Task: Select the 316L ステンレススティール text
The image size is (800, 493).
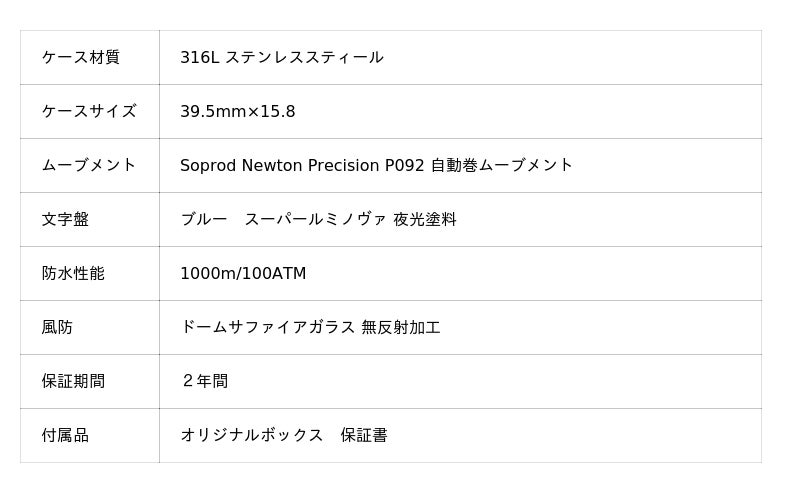Action: pos(282,58)
